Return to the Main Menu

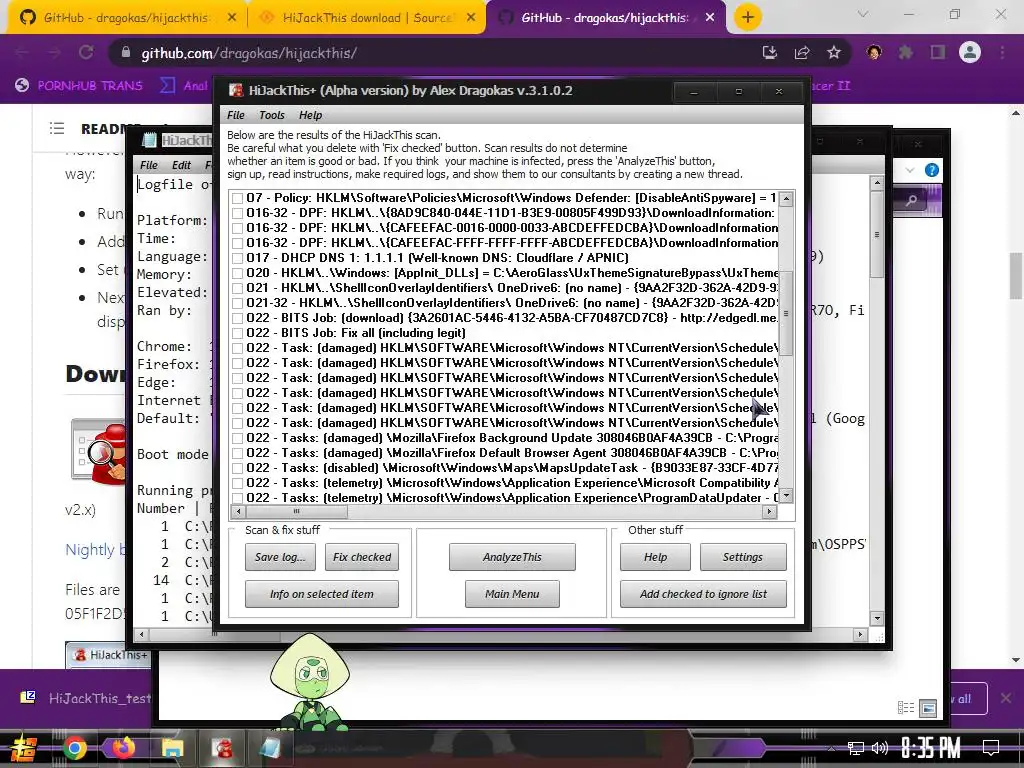(x=512, y=594)
